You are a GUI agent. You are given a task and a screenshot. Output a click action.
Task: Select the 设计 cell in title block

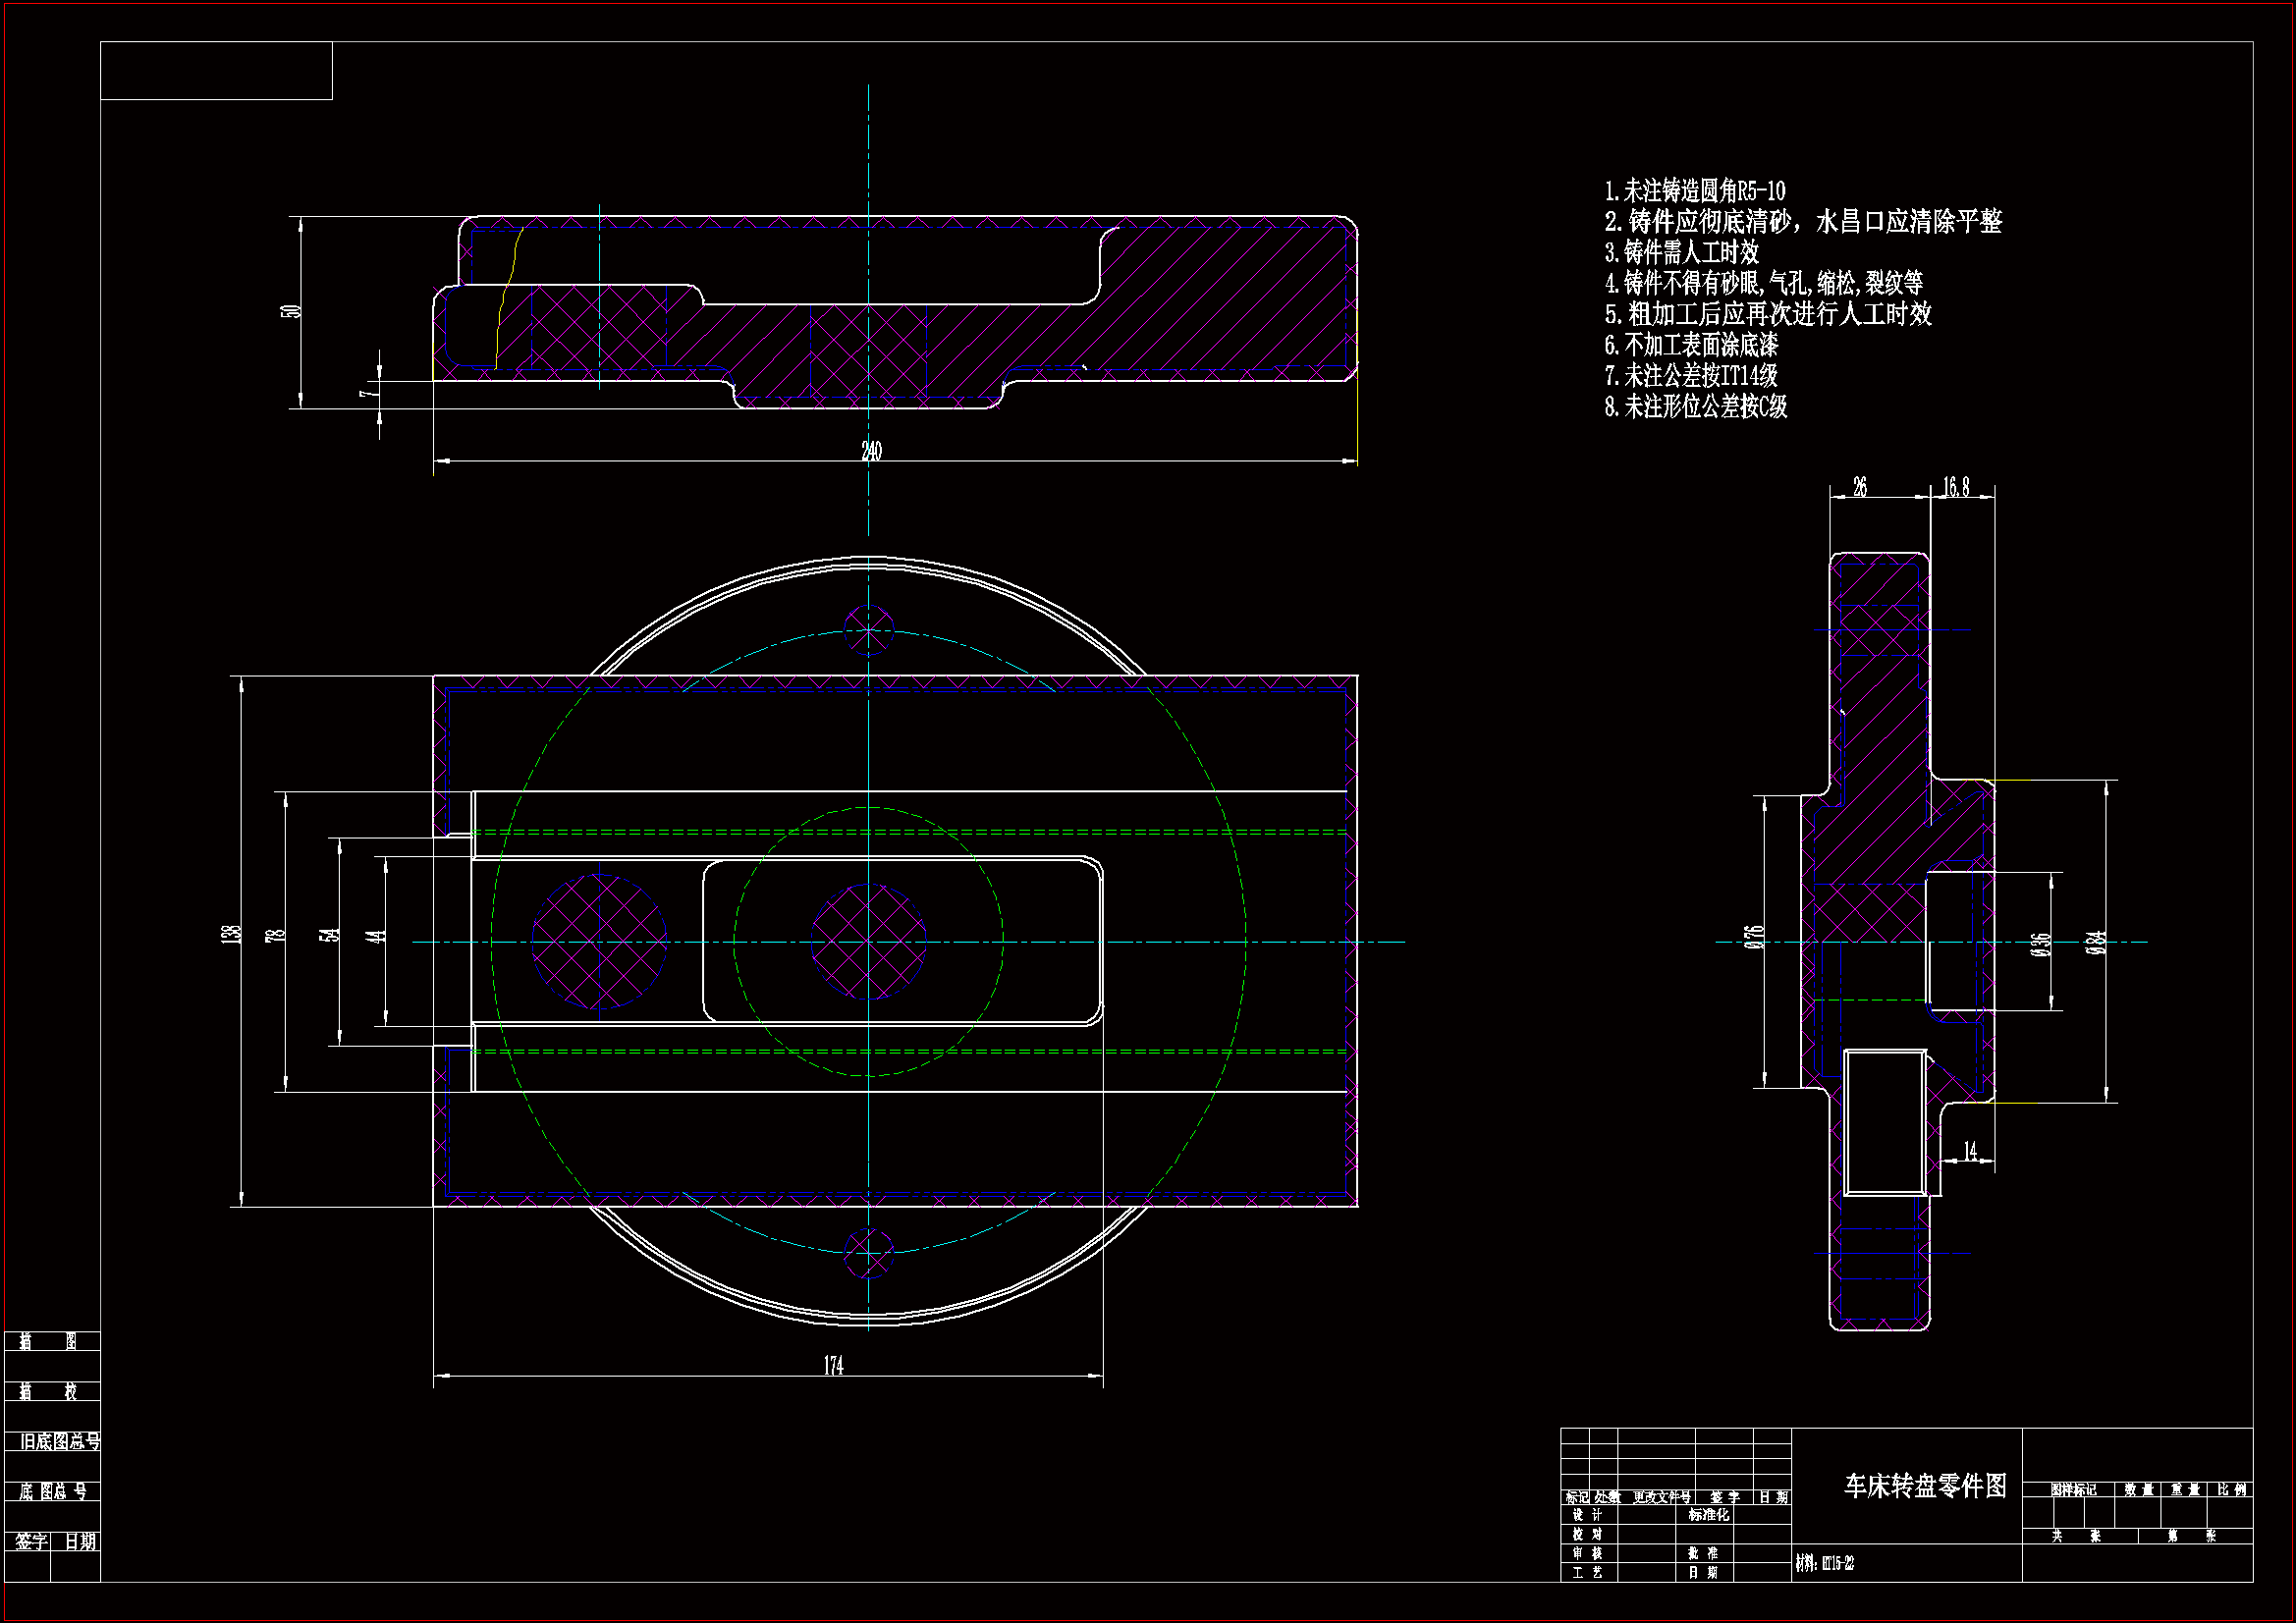coord(1587,1515)
